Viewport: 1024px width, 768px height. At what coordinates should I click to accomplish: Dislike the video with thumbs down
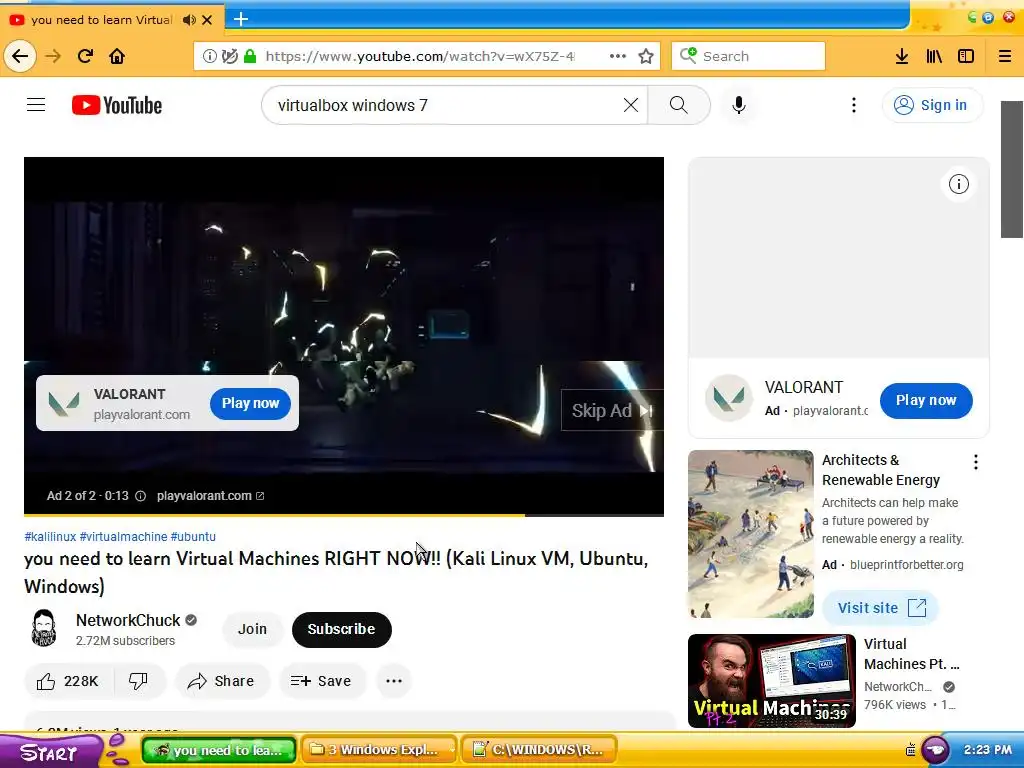pyautogui.click(x=138, y=681)
